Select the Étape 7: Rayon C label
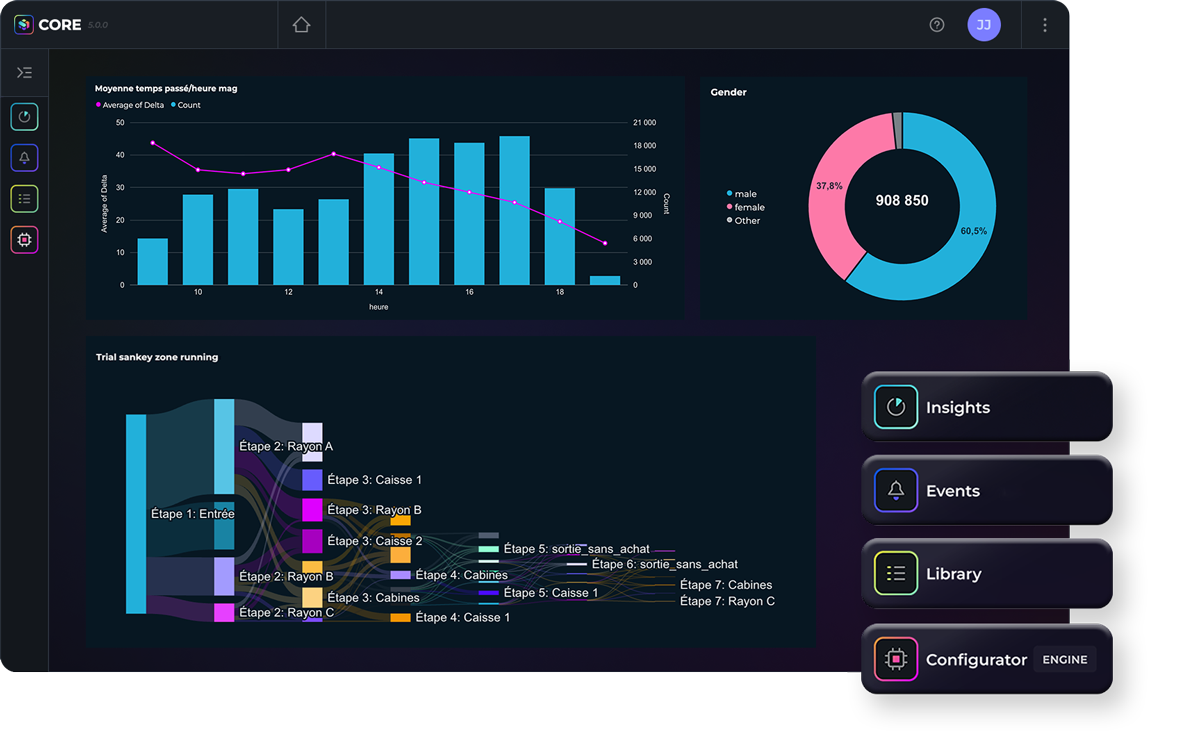 click(727, 601)
